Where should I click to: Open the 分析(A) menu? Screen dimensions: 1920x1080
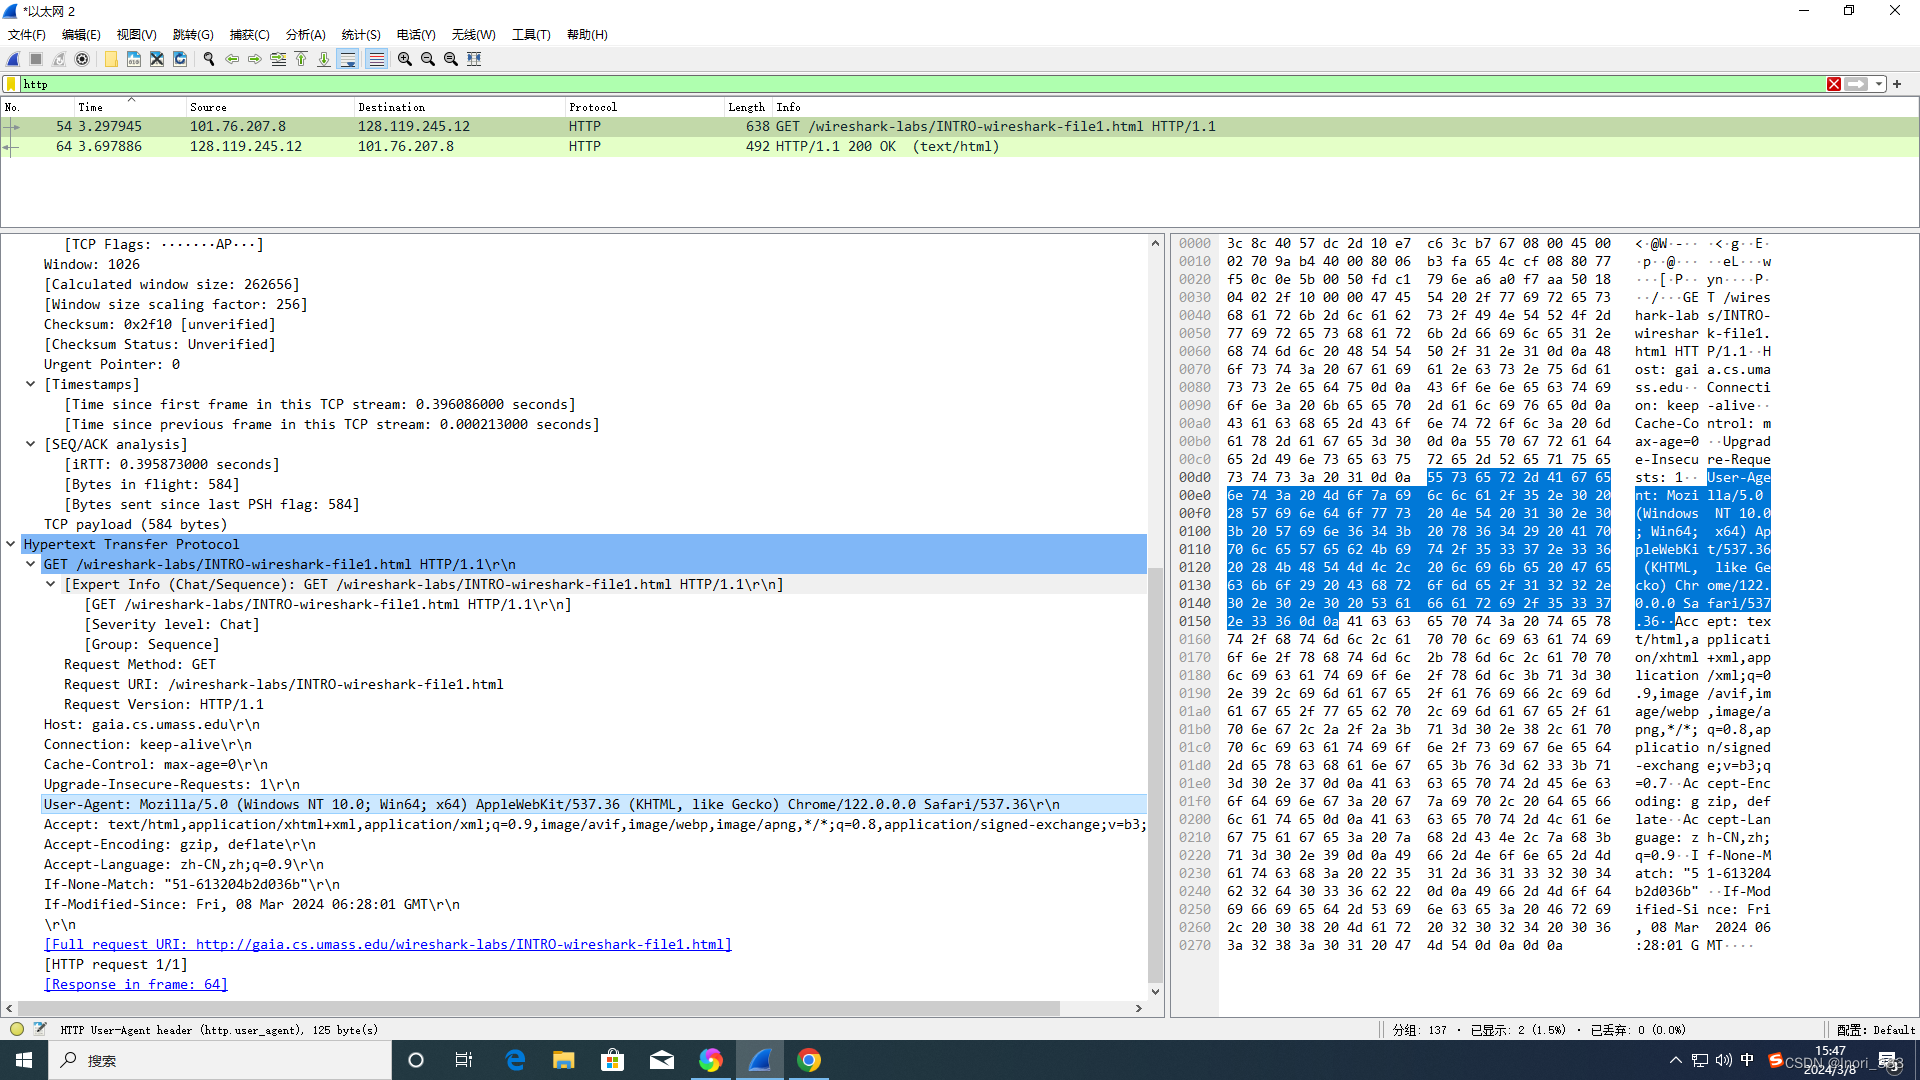(305, 34)
